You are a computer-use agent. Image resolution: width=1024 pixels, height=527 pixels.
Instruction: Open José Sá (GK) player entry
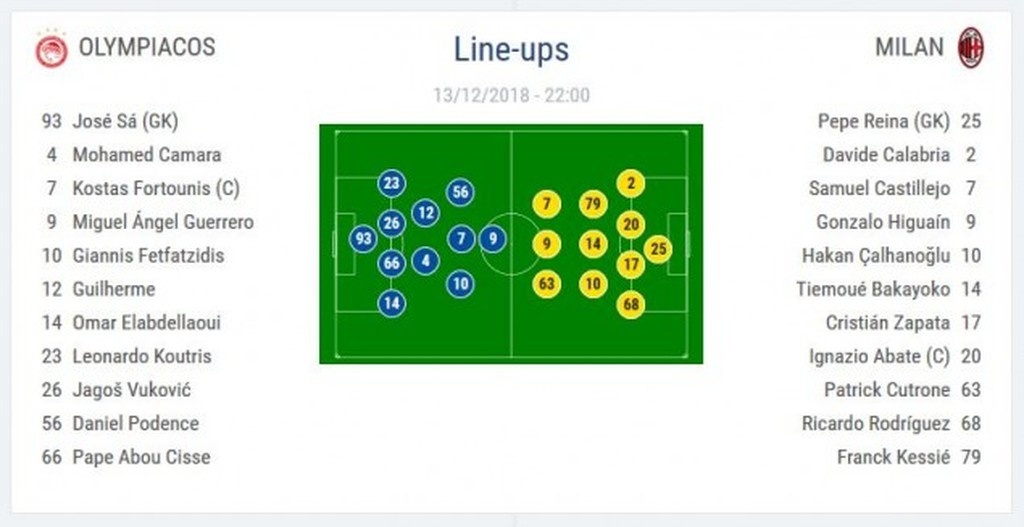tap(125, 121)
